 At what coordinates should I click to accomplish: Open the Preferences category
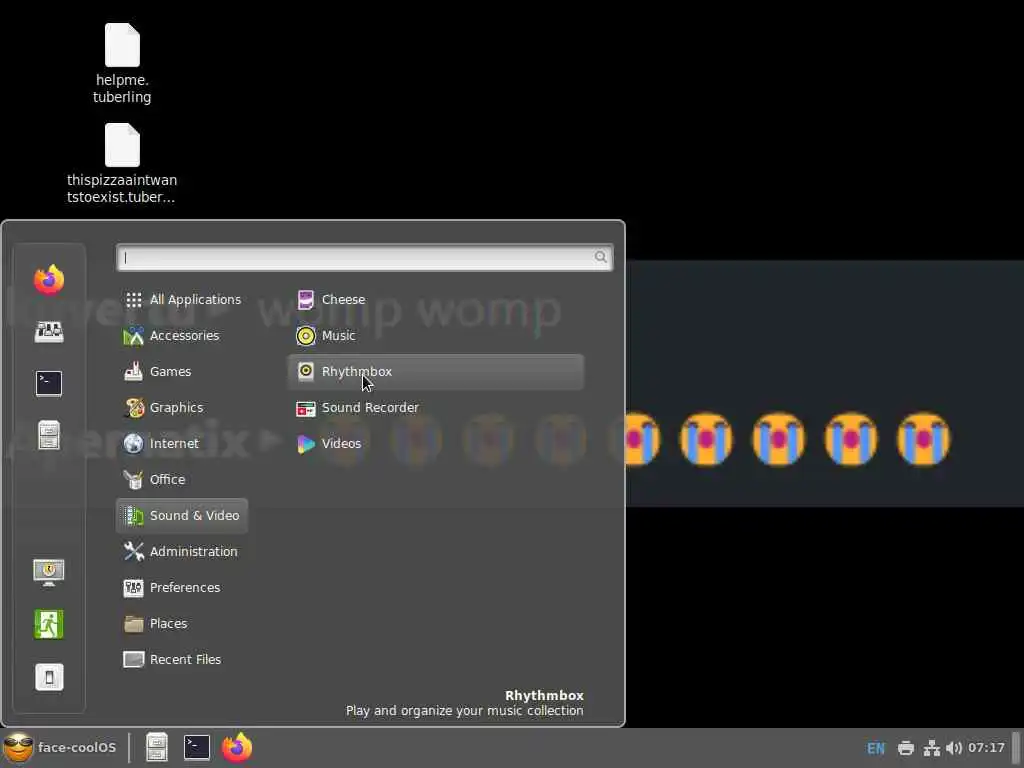point(182,587)
